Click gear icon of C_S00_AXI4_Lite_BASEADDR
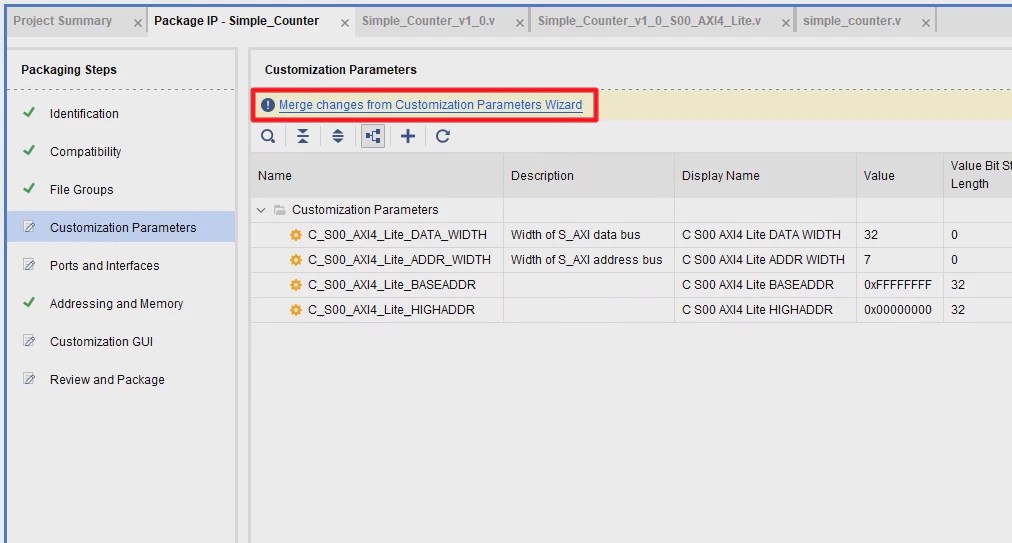 pyautogui.click(x=296, y=285)
